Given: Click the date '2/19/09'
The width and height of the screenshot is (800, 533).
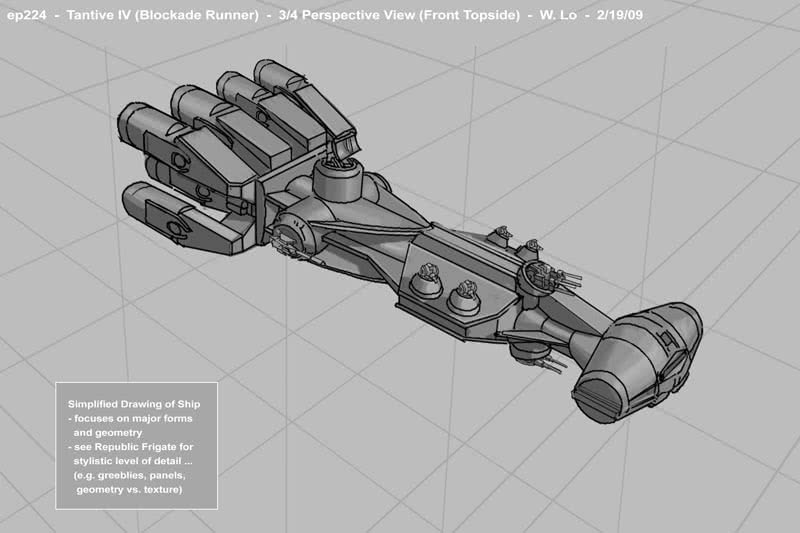Looking at the screenshot, I should 620,15.
